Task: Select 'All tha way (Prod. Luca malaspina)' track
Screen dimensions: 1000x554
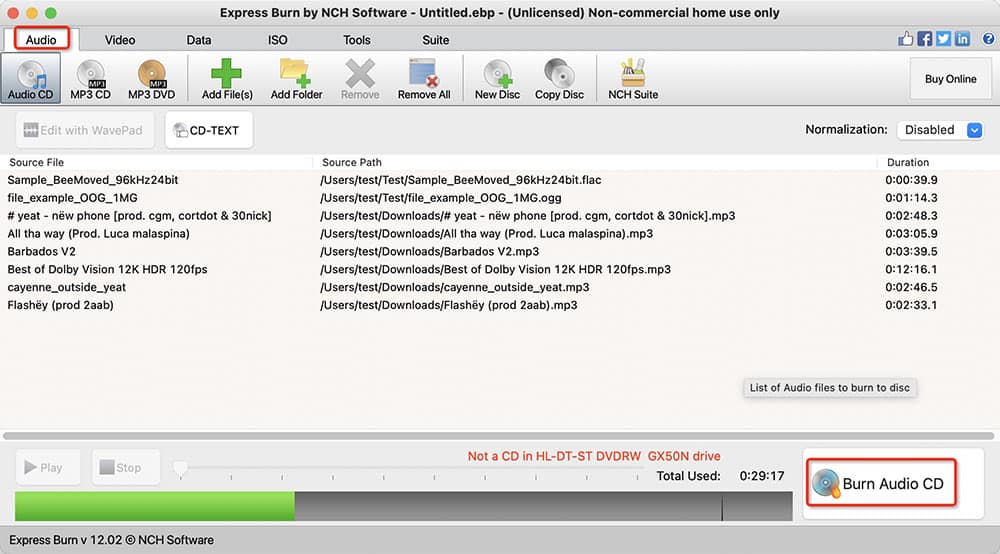Action: [x=98, y=233]
